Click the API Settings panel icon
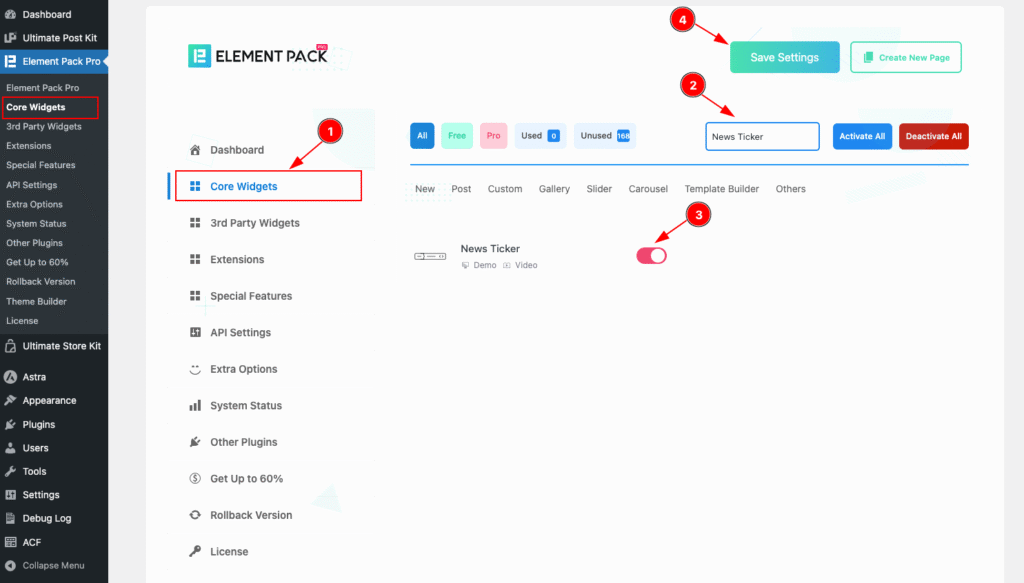Viewport: 1024px width, 583px height. pos(195,332)
